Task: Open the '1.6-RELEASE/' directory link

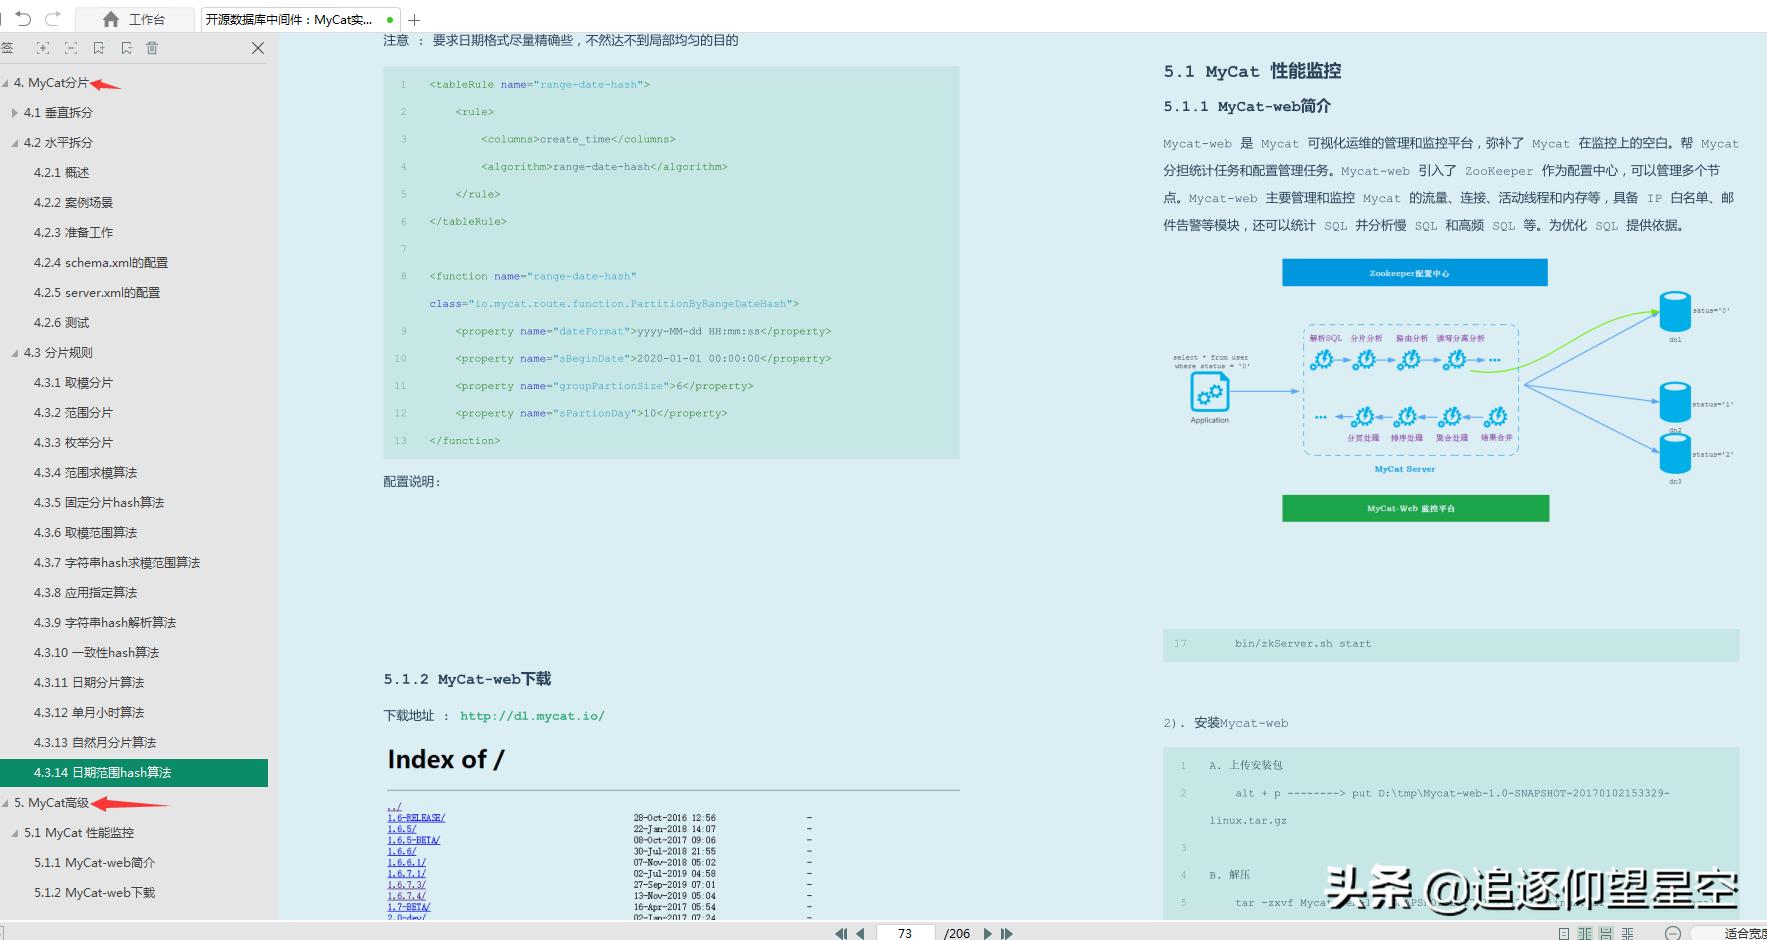Action: [416, 817]
